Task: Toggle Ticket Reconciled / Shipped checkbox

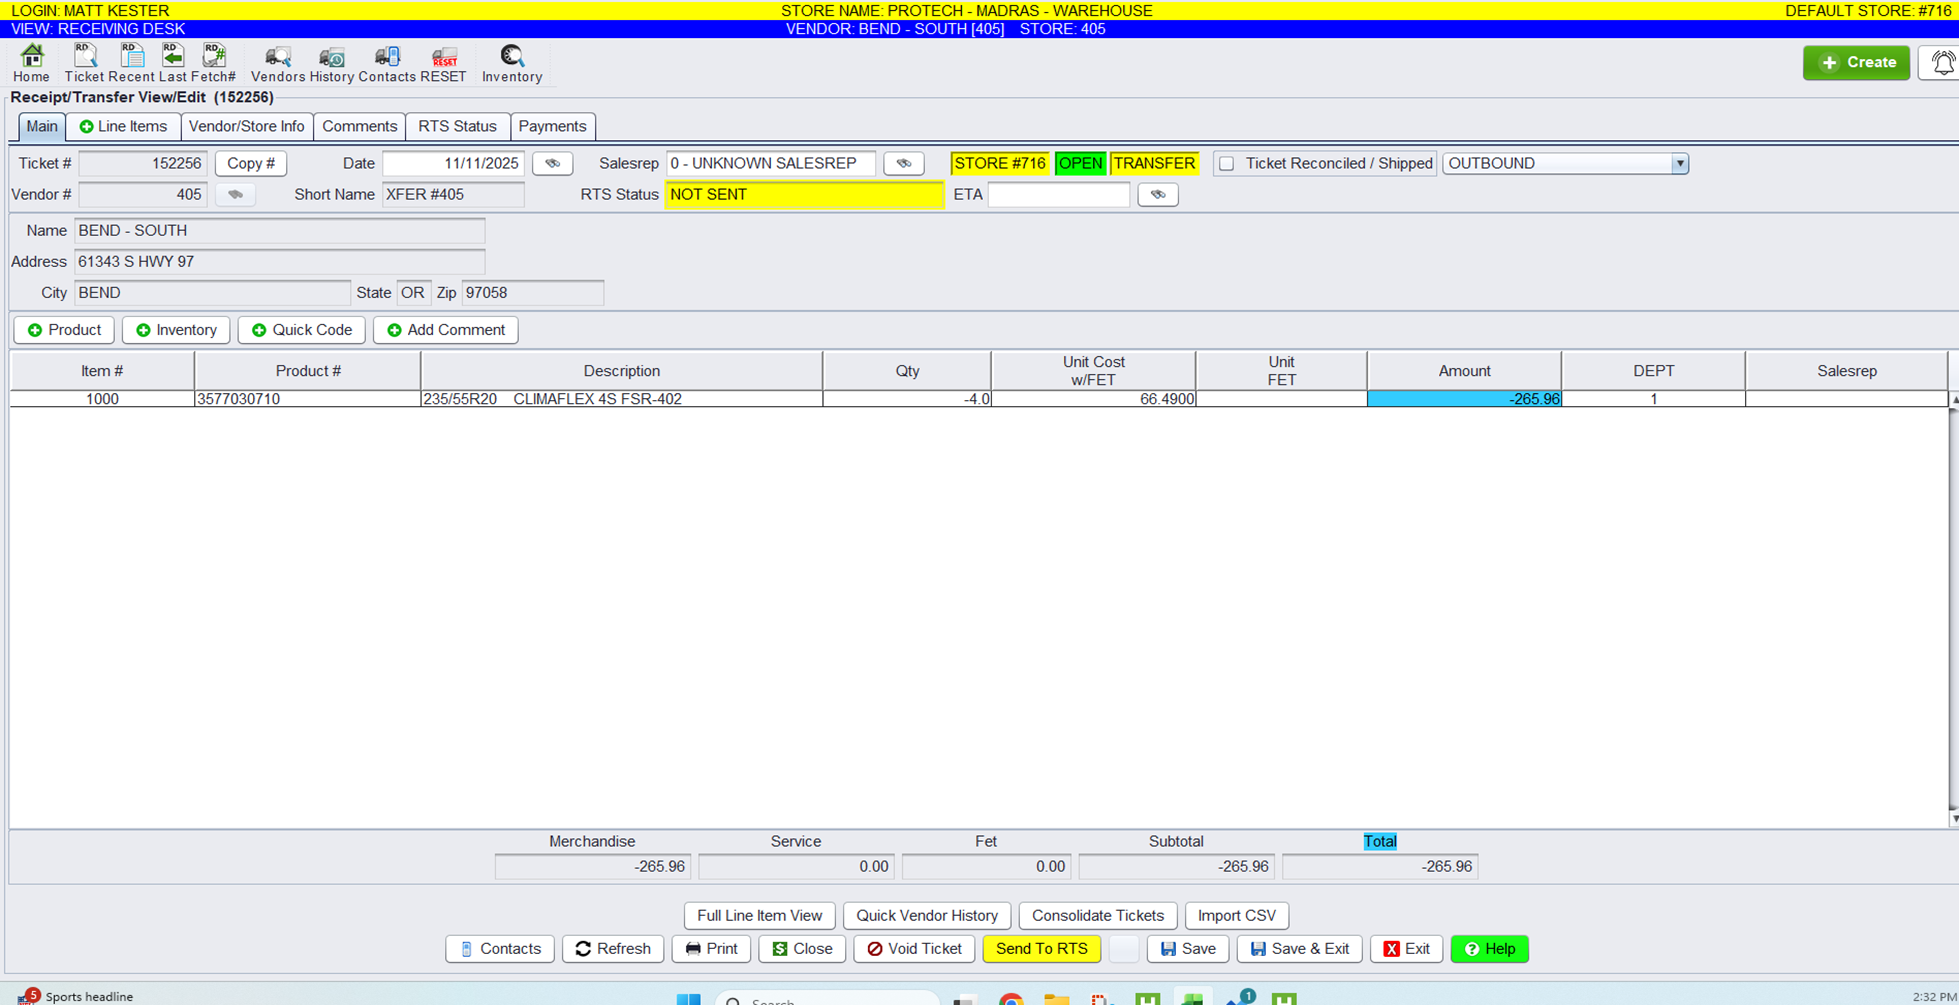Action: click(x=1226, y=164)
